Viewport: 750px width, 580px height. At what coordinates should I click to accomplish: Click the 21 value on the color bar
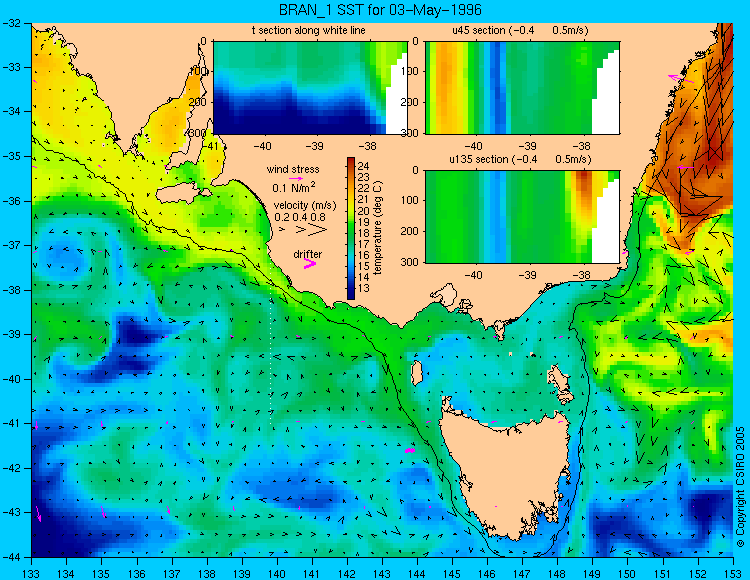click(363, 200)
